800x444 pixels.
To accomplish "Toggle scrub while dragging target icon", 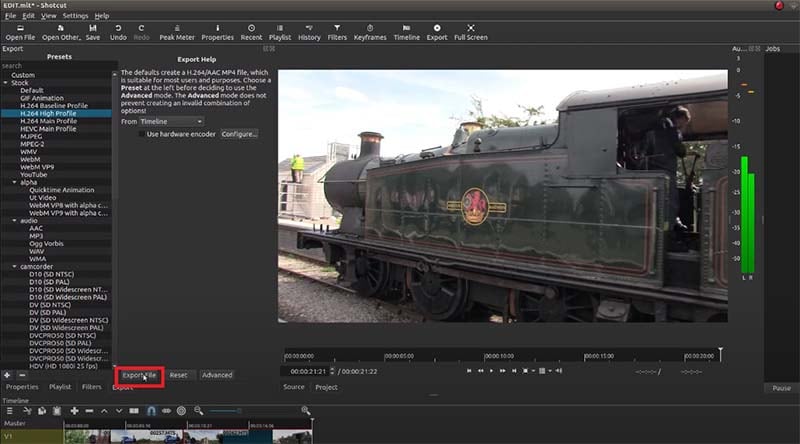I will (x=181, y=411).
